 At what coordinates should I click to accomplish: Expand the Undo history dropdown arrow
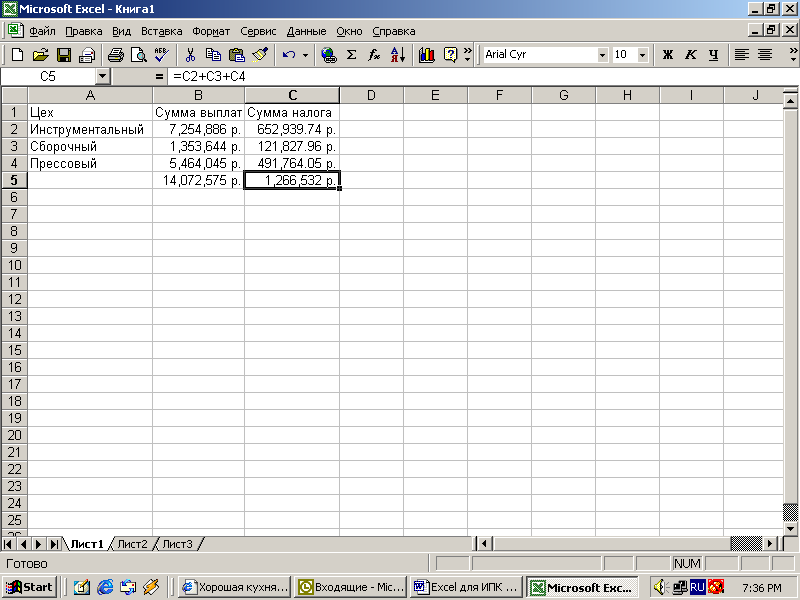click(305, 55)
